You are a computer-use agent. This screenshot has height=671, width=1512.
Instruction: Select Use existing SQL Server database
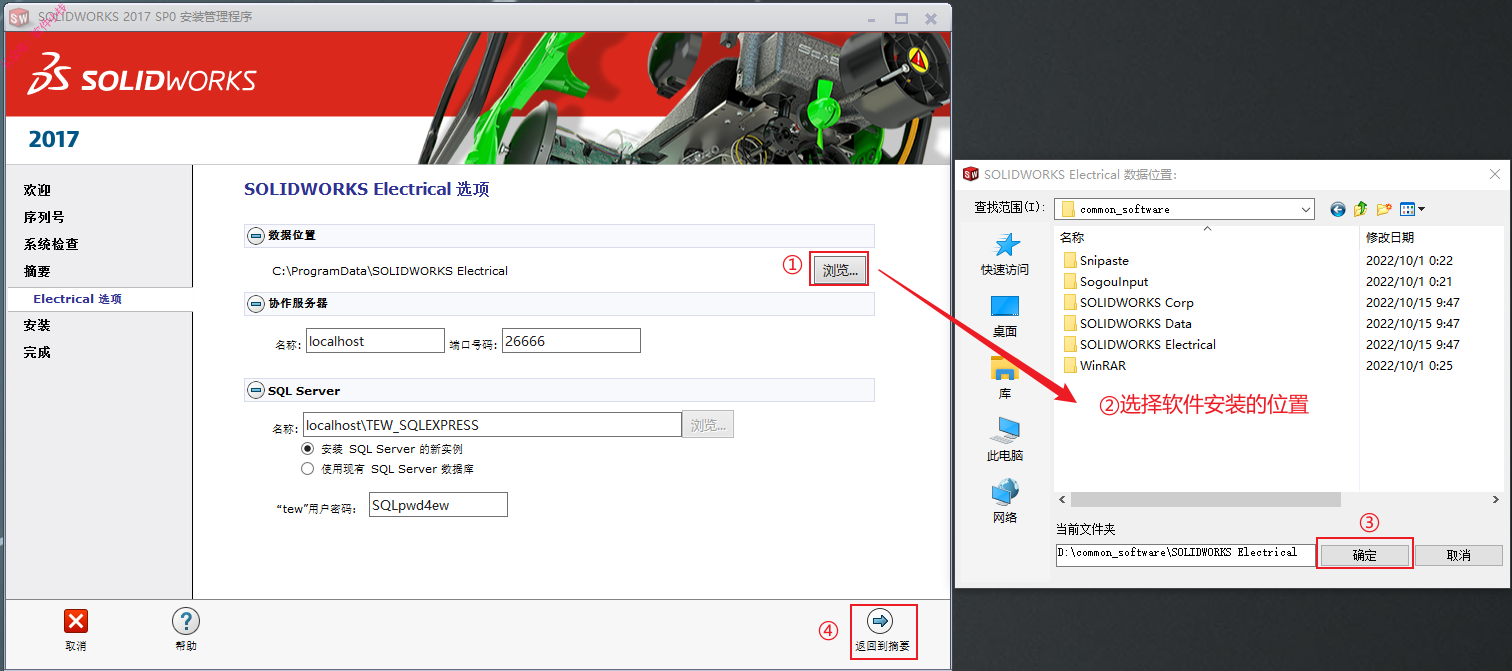pos(308,468)
